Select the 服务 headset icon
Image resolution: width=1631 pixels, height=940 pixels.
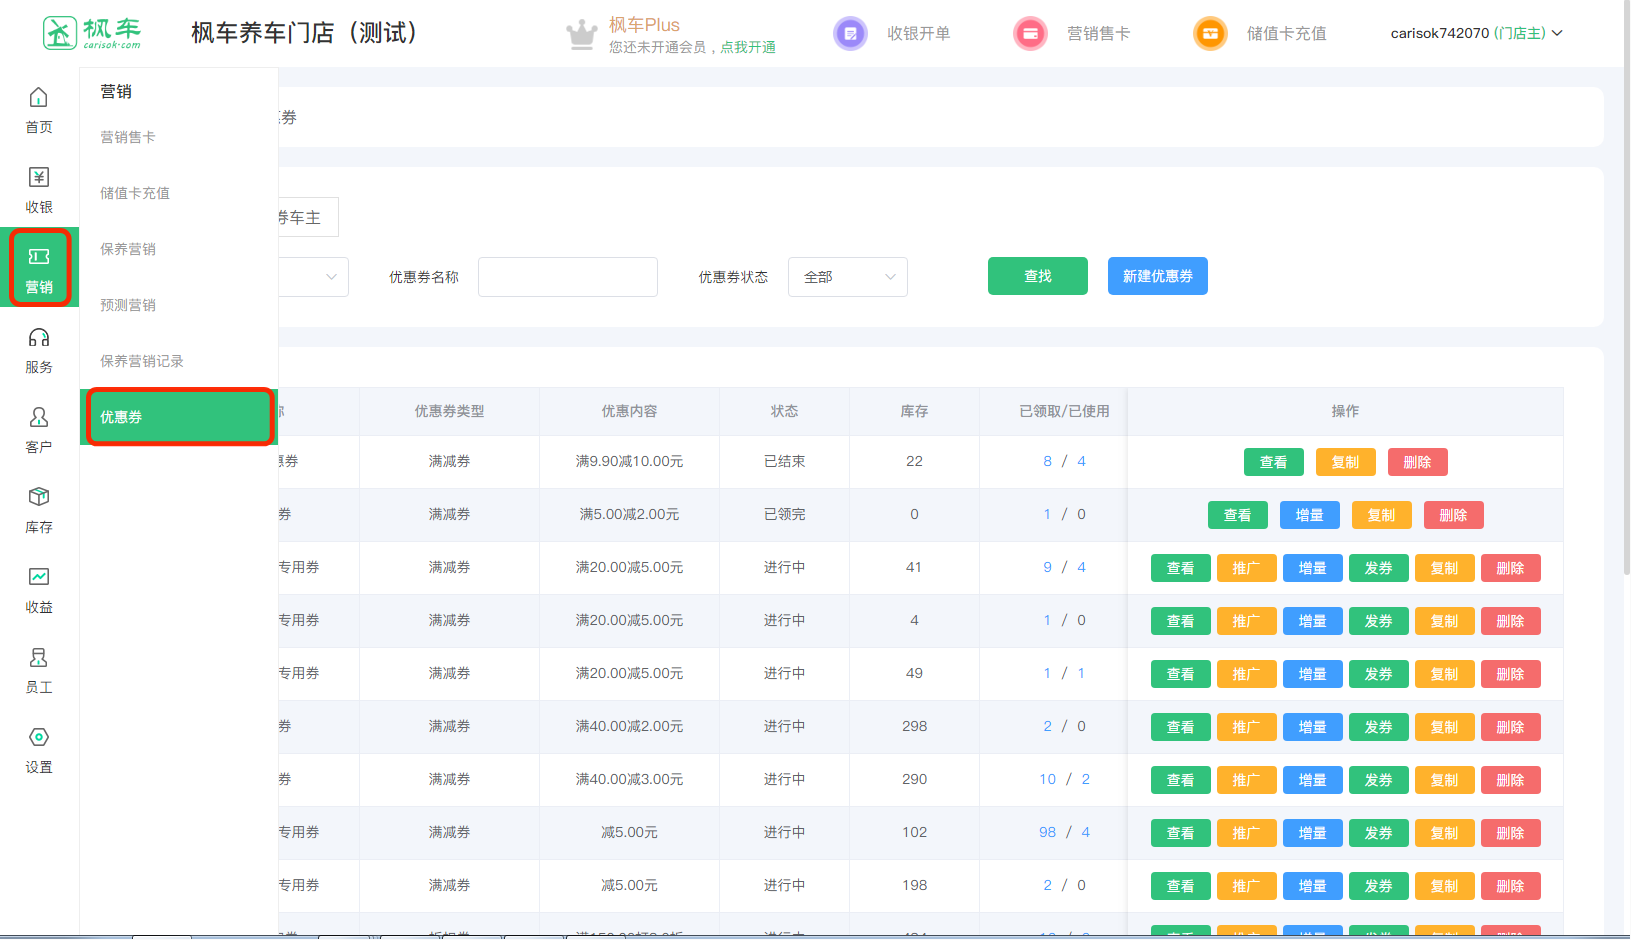coord(39,338)
